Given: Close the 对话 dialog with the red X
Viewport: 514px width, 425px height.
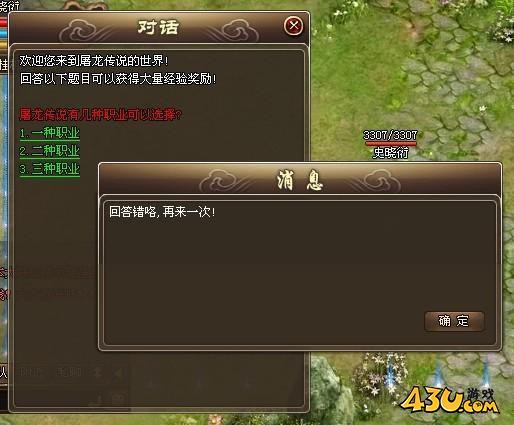Looking at the screenshot, I should pos(293,26).
